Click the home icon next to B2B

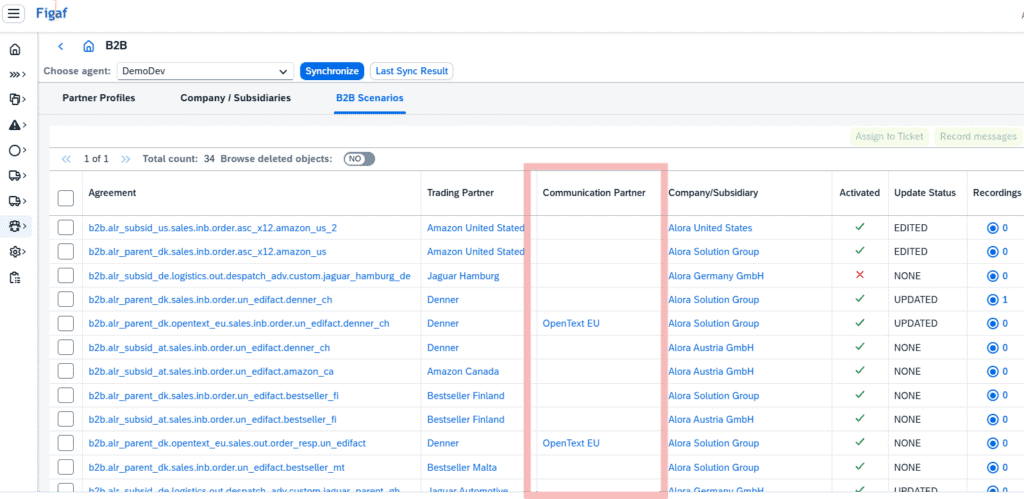coord(89,46)
